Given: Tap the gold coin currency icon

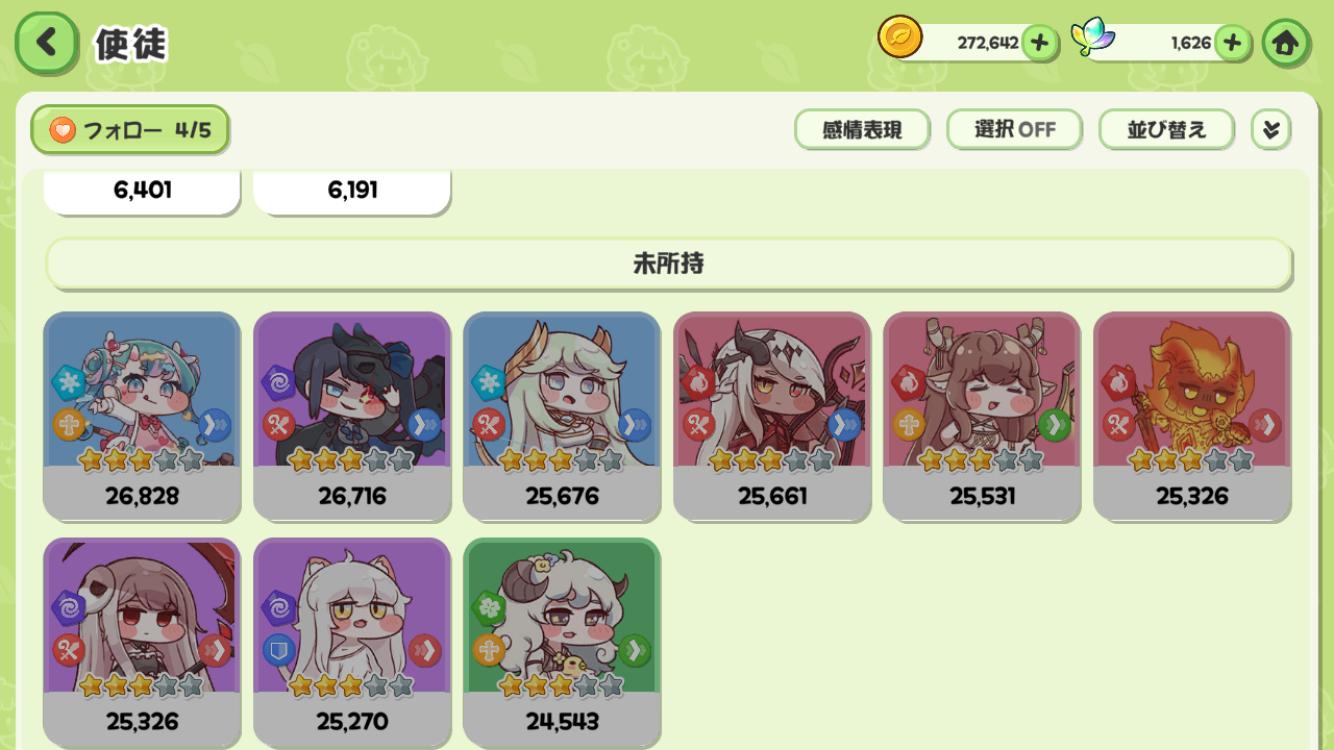Looking at the screenshot, I should 900,38.
